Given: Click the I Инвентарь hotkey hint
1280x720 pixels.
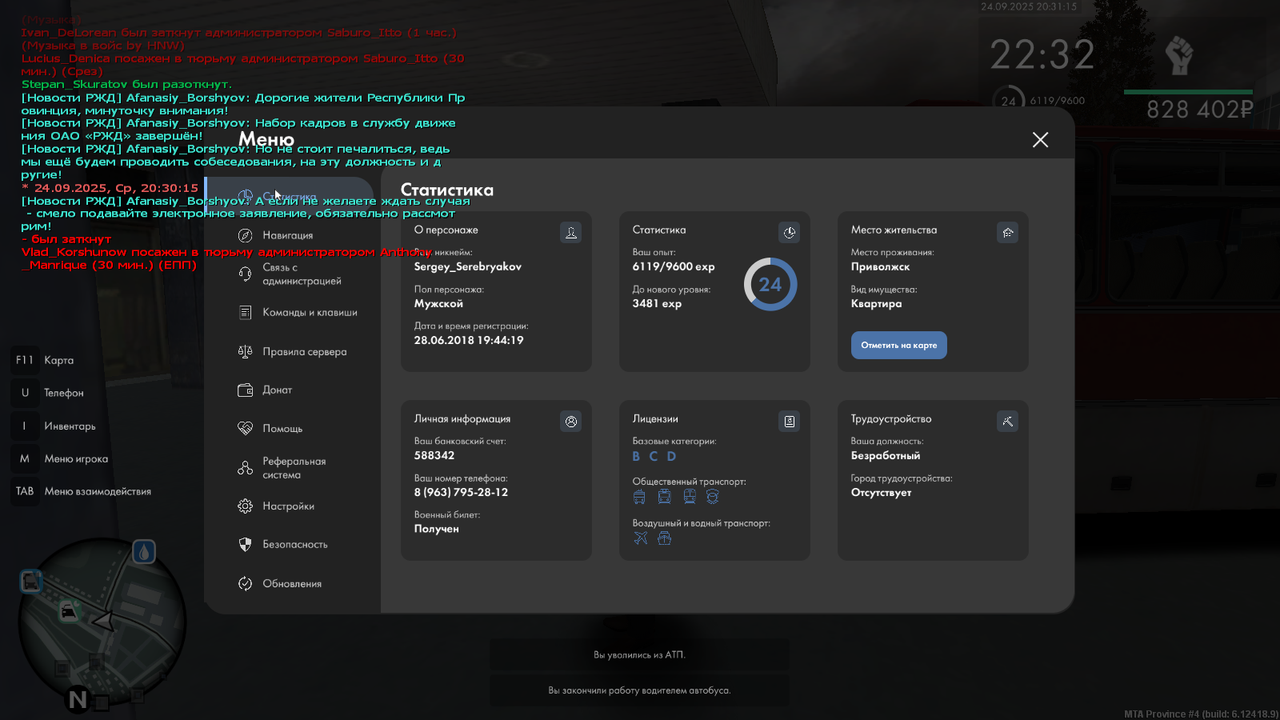Looking at the screenshot, I should tap(54, 426).
